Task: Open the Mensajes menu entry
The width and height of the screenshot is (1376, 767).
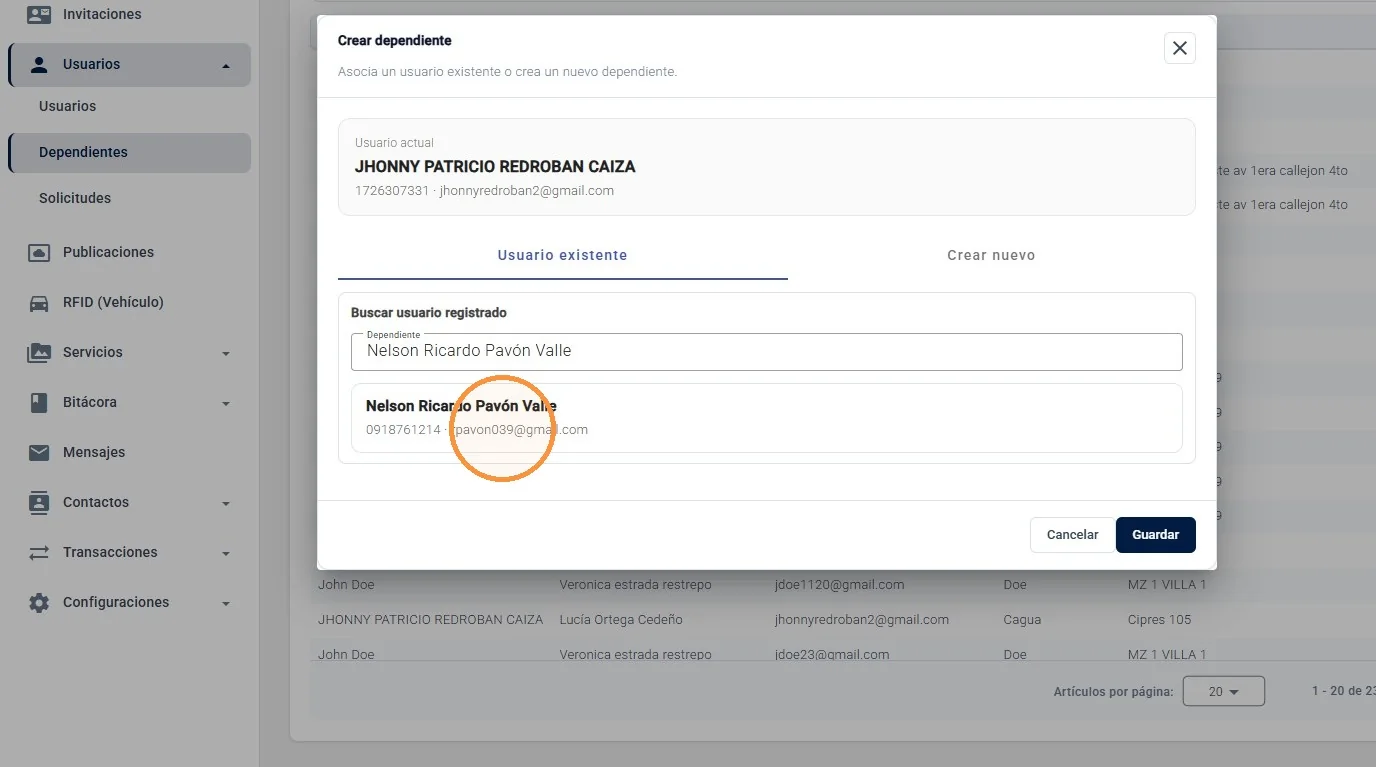Action: pyautogui.click(x=94, y=452)
